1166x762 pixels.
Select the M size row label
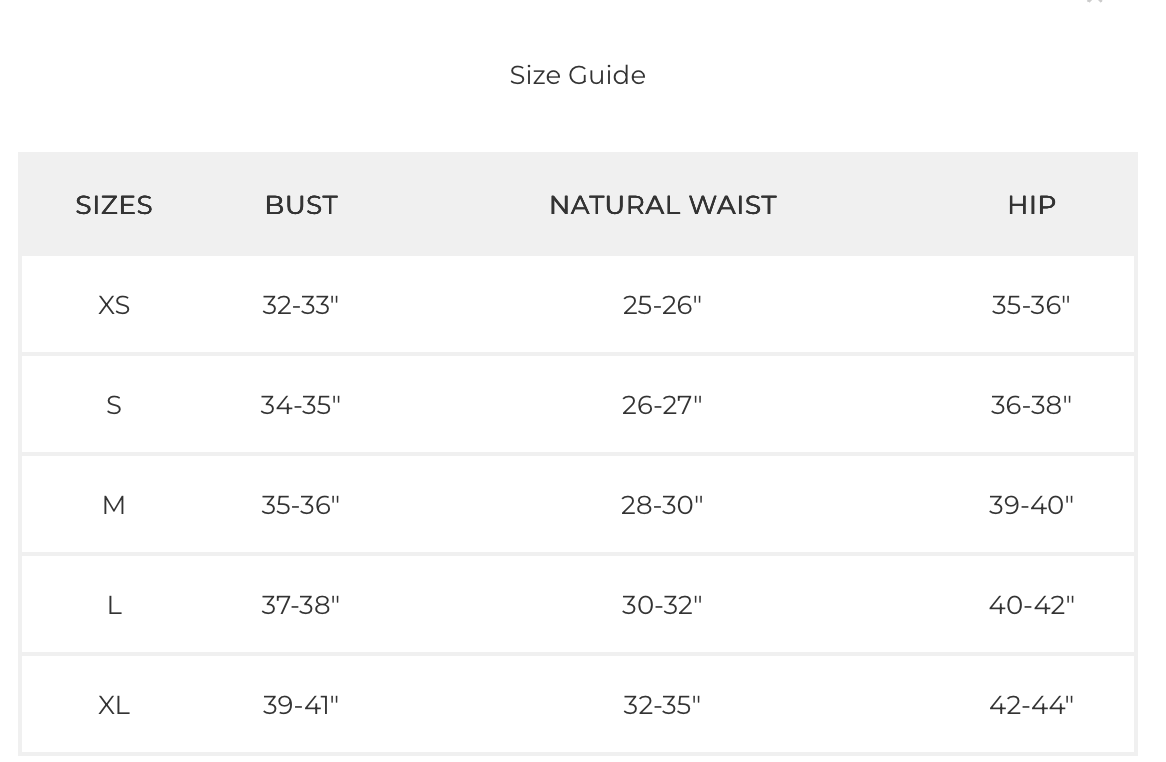114,505
